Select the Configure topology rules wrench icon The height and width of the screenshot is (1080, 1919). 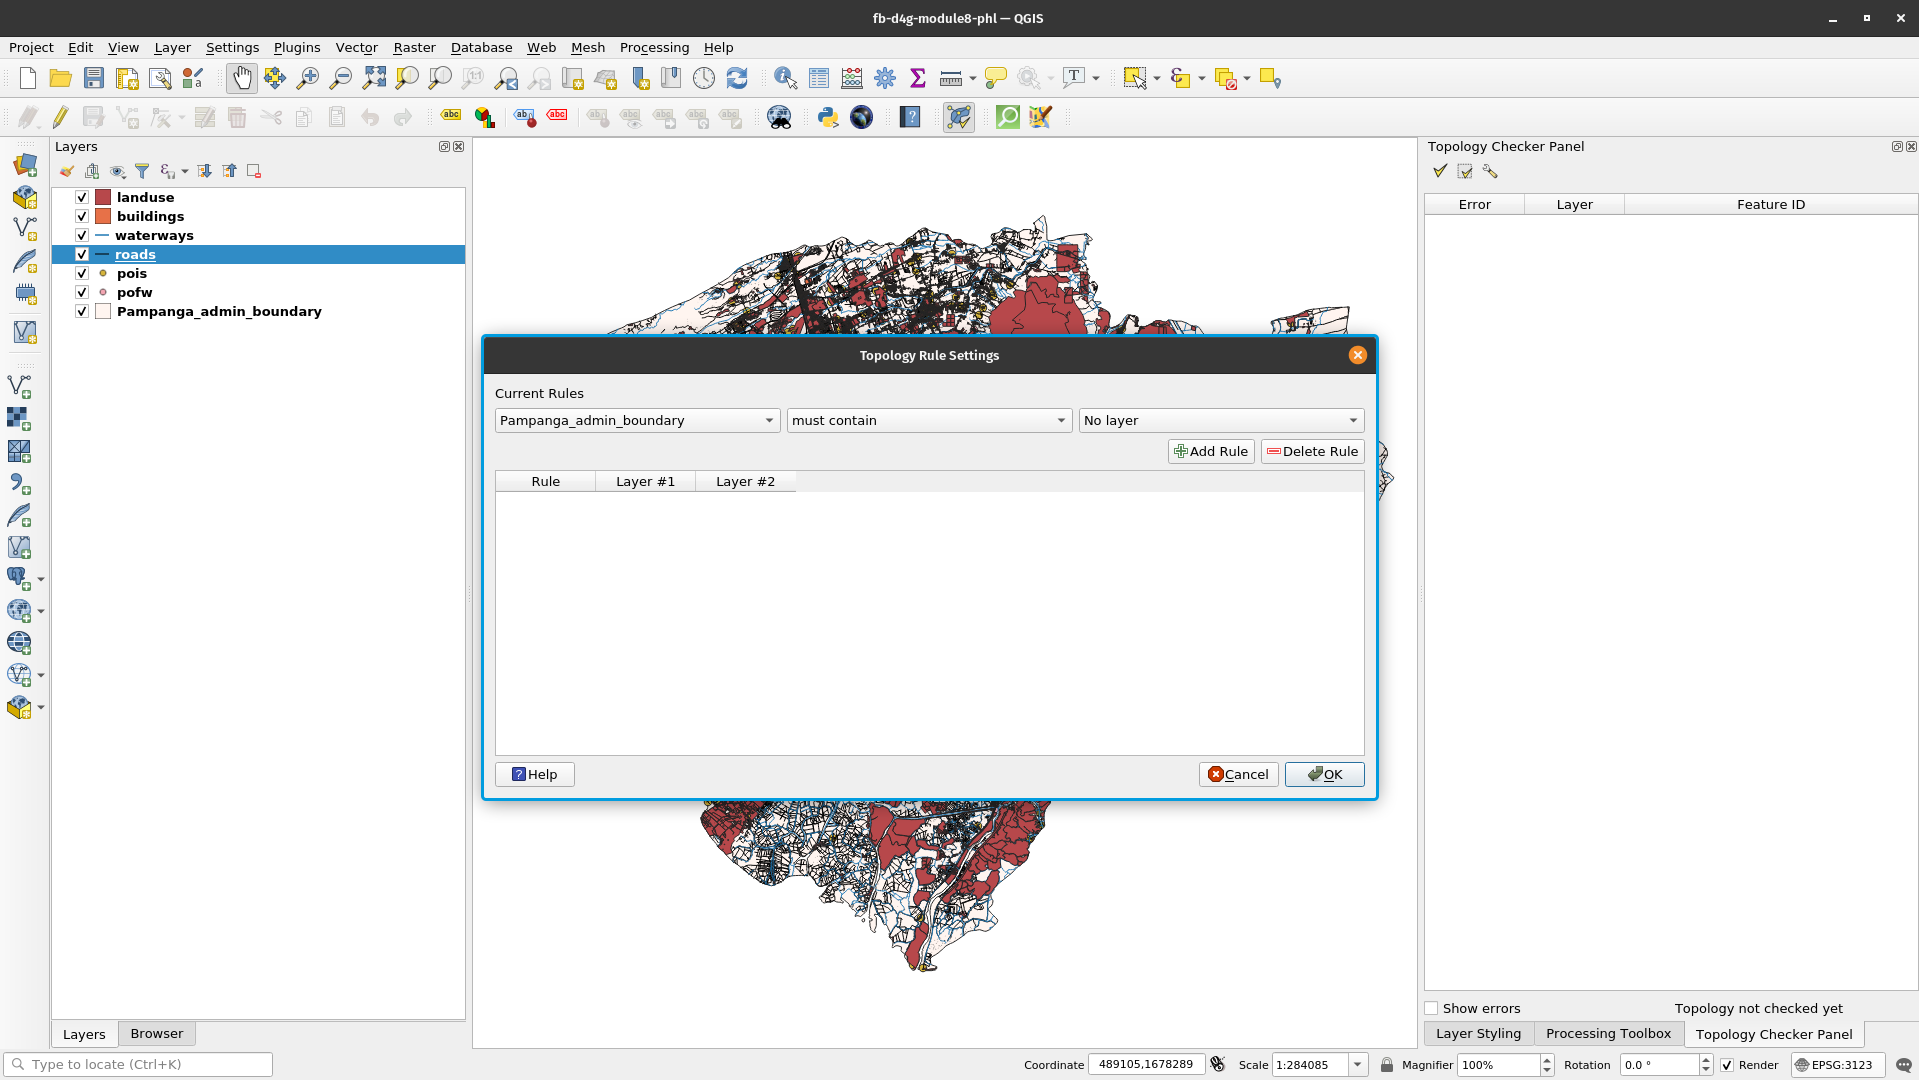tap(1491, 171)
